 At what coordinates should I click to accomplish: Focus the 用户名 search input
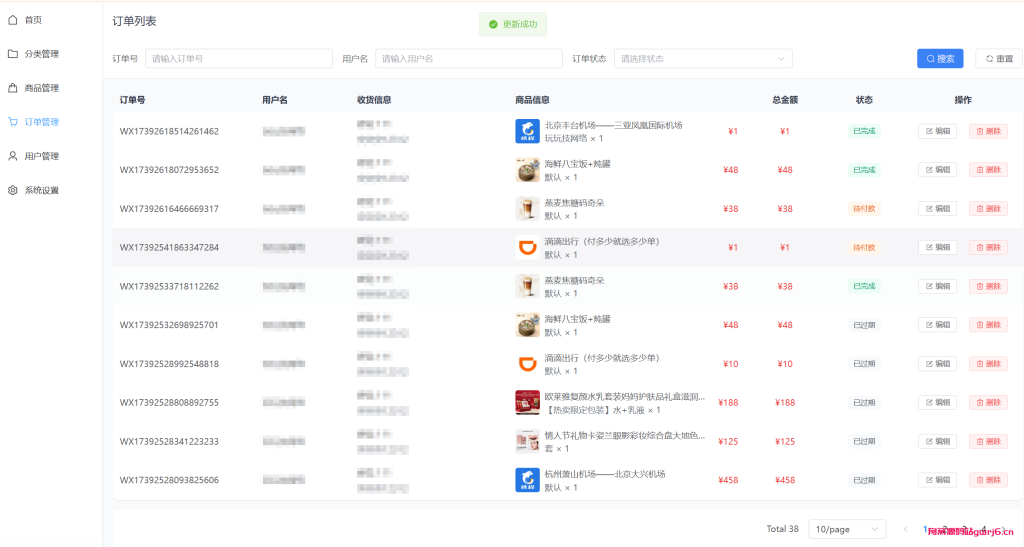[x=468, y=59]
